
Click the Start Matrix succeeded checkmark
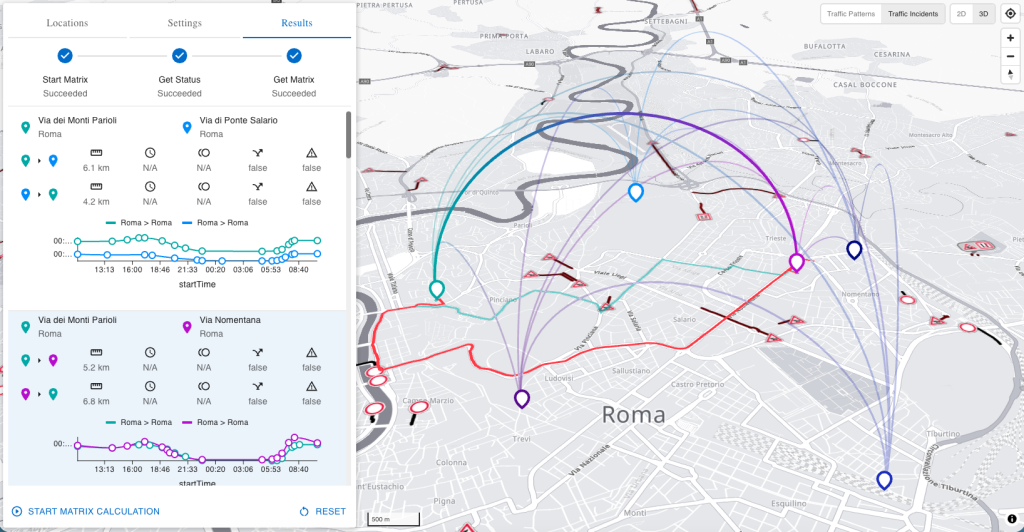pyautogui.click(x=65, y=56)
